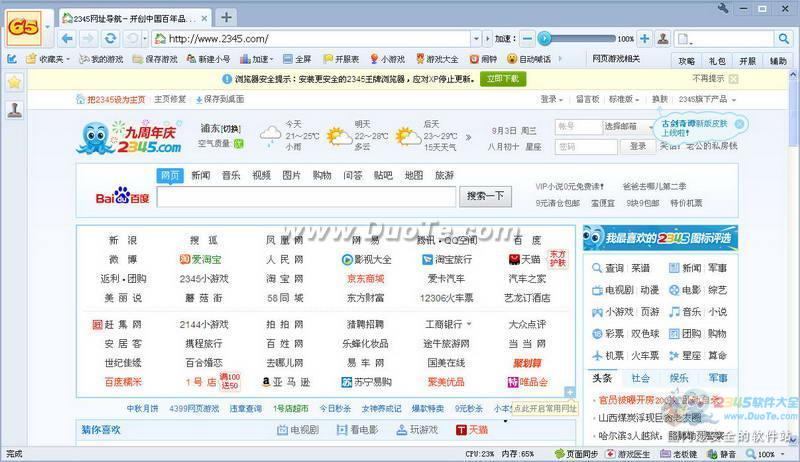Toggle 静音 mute in status bar
Screen dimensions: 800x462
point(721,454)
